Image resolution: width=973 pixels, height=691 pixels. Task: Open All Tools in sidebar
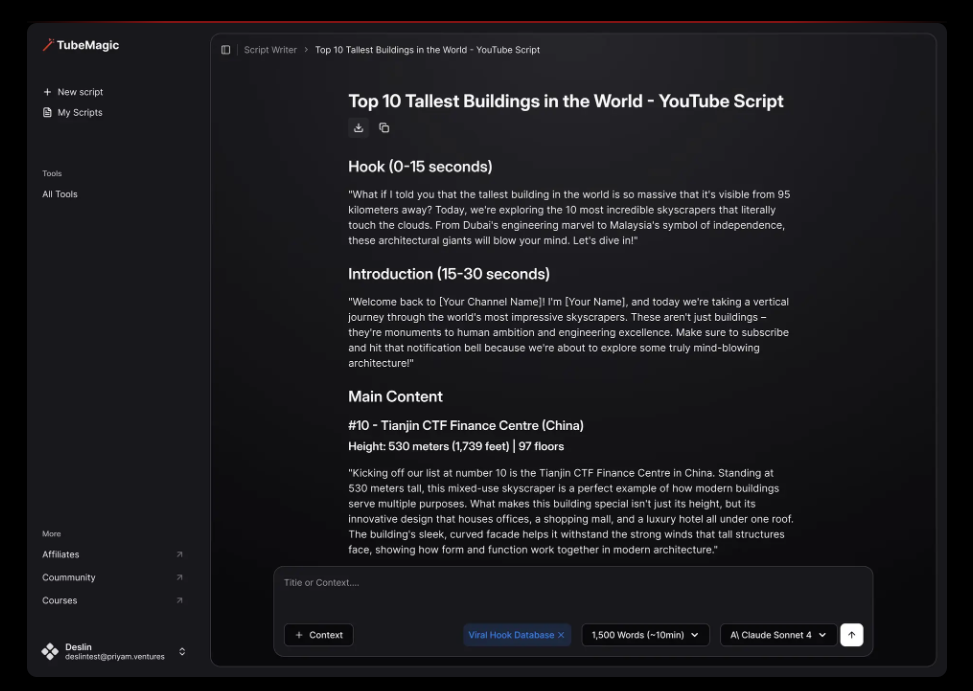pyautogui.click(x=60, y=194)
